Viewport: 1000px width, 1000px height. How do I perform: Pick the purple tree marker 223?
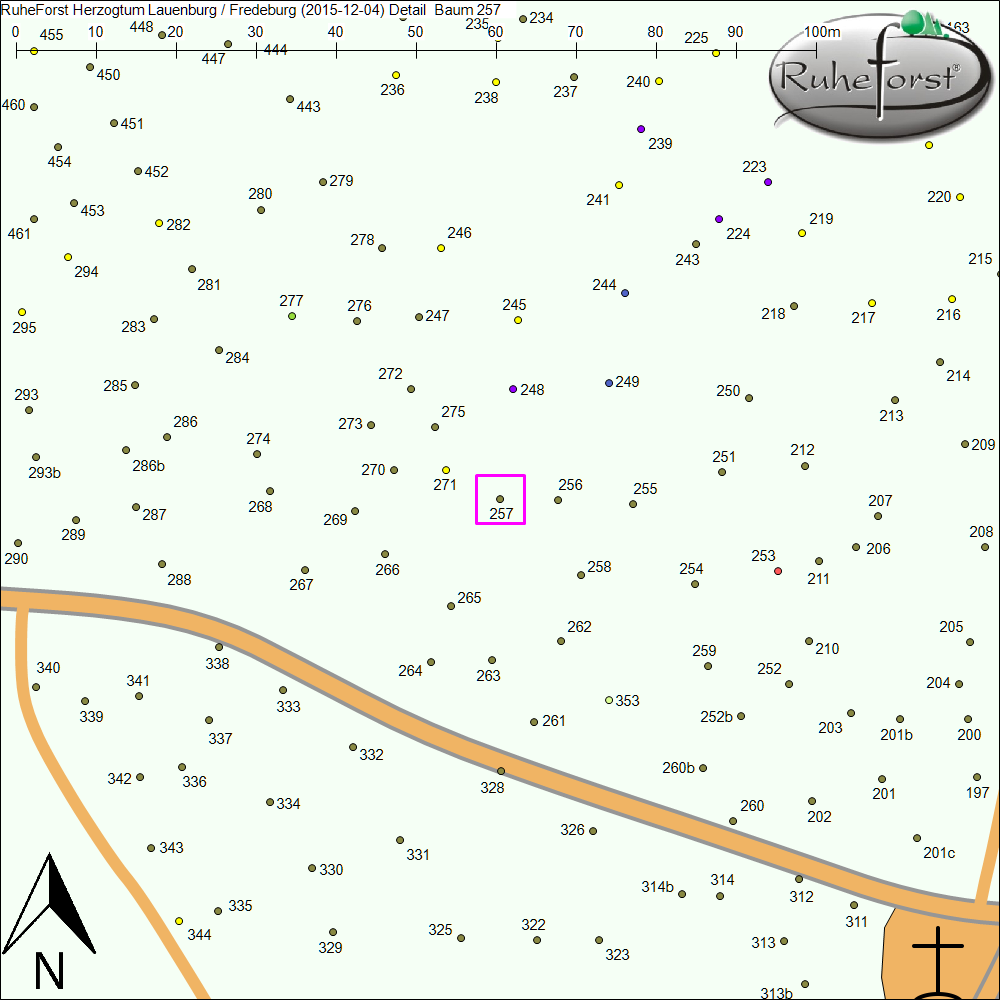coord(768,182)
